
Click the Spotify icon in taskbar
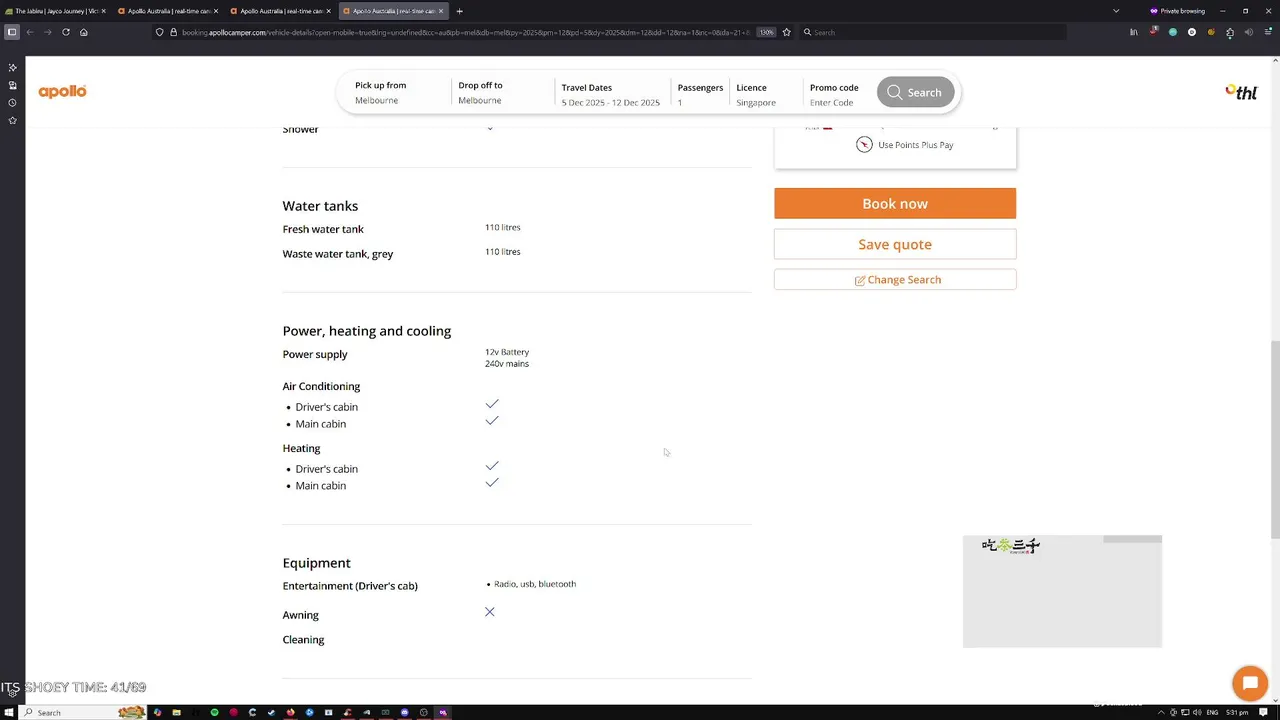(x=214, y=712)
